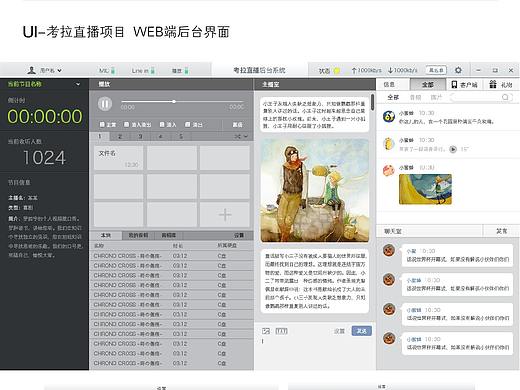Open the 礼物 tab with gift icon
This screenshot has height=390, width=520.
500,85
